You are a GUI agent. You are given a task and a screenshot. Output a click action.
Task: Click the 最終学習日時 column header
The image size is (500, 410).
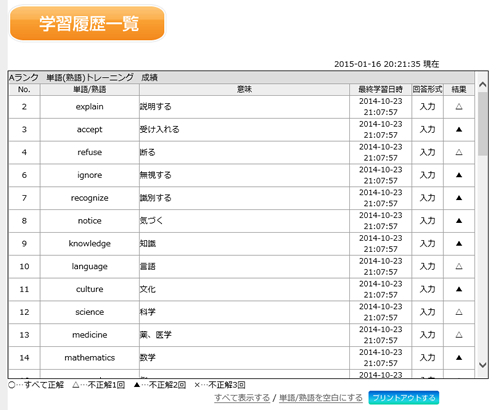380,89
